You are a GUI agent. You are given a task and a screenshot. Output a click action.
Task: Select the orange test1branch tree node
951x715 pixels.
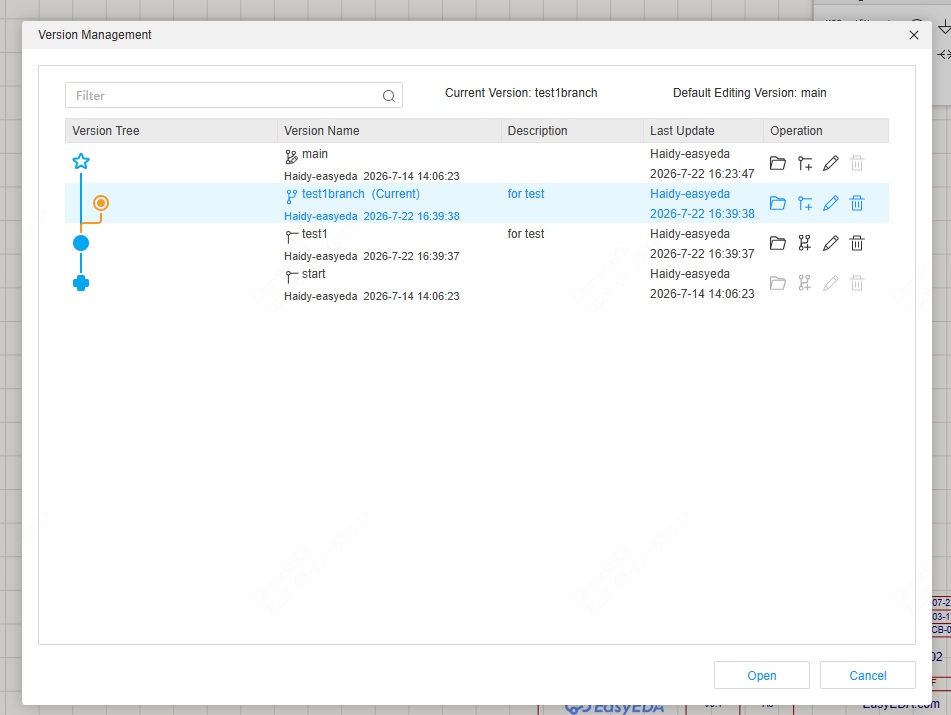101,203
